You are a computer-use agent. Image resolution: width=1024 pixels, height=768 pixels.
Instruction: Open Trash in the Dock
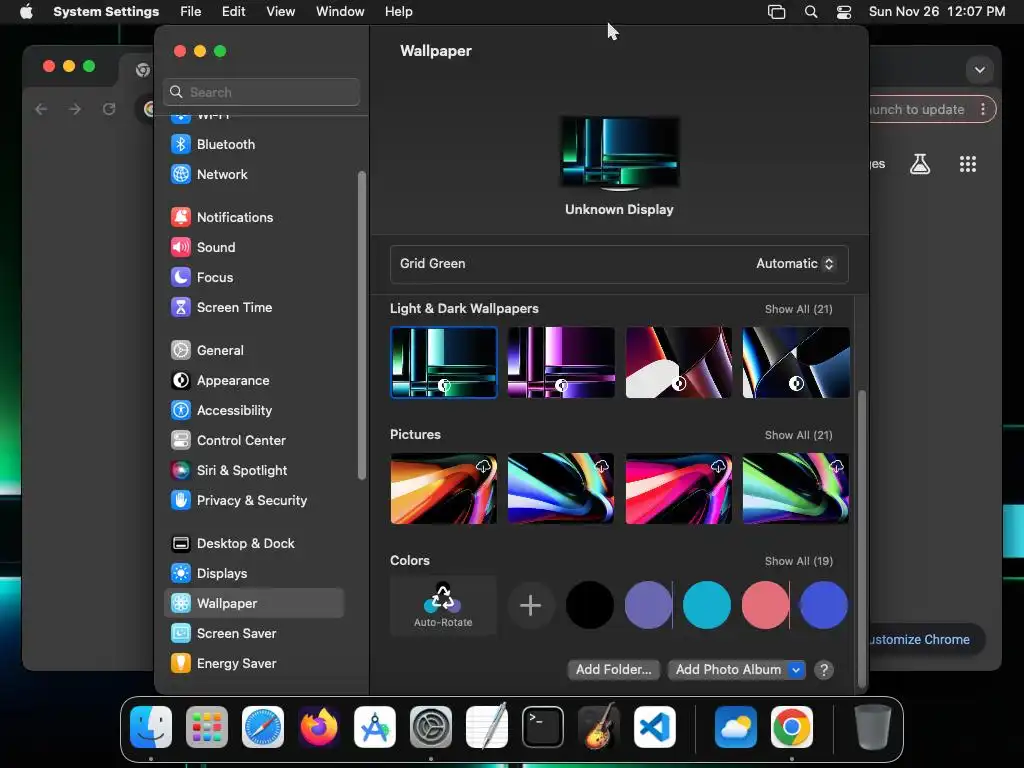point(872,727)
